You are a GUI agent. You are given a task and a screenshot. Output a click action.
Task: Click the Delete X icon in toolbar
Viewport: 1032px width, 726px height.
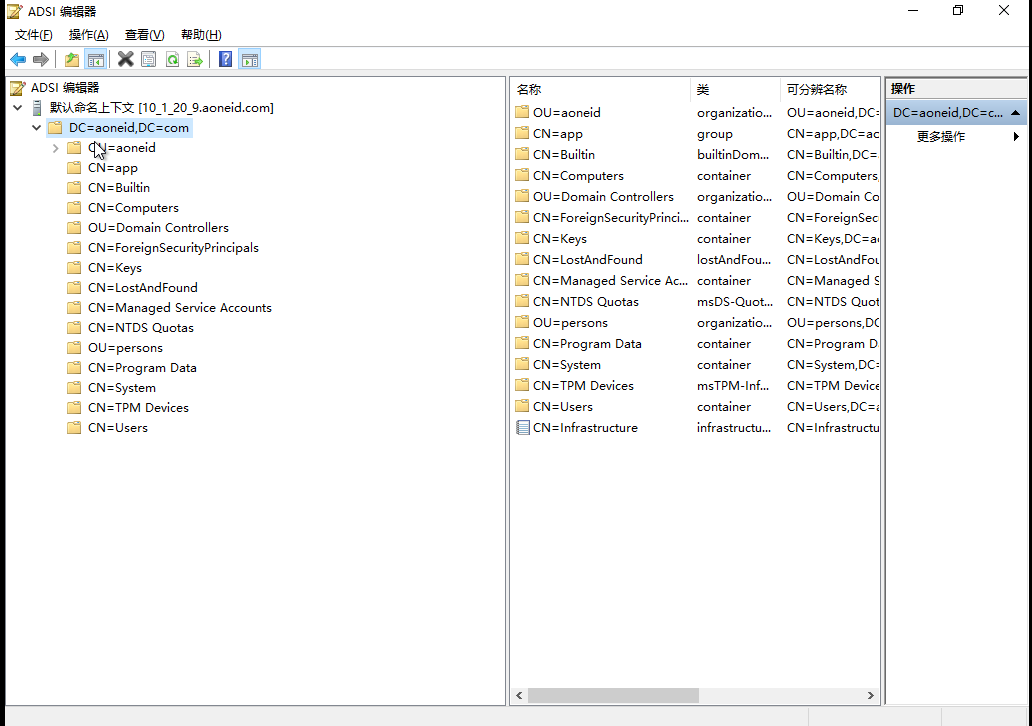click(125, 59)
